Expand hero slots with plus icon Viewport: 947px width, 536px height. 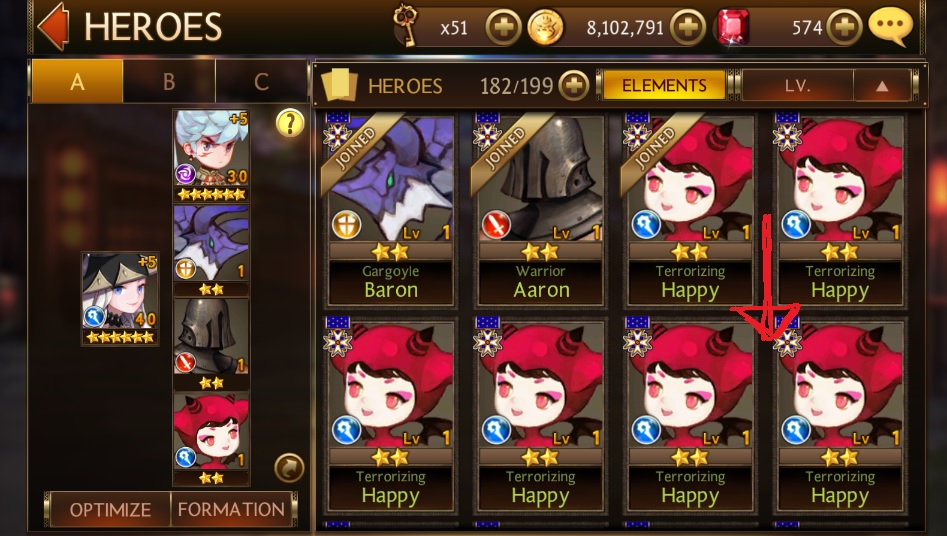pos(573,85)
